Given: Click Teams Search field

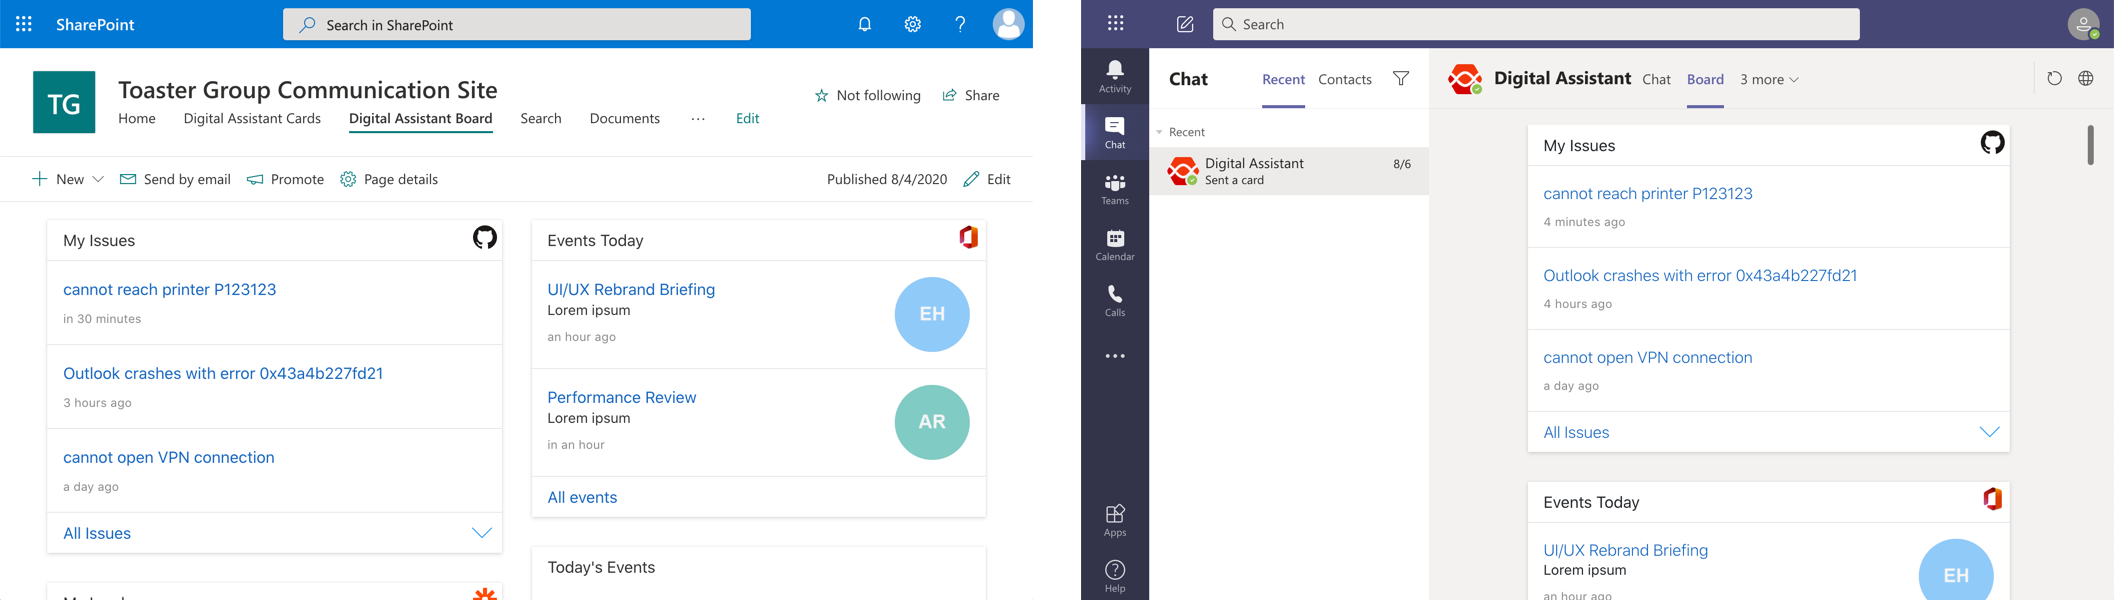Looking at the screenshot, I should click(x=1536, y=24).
